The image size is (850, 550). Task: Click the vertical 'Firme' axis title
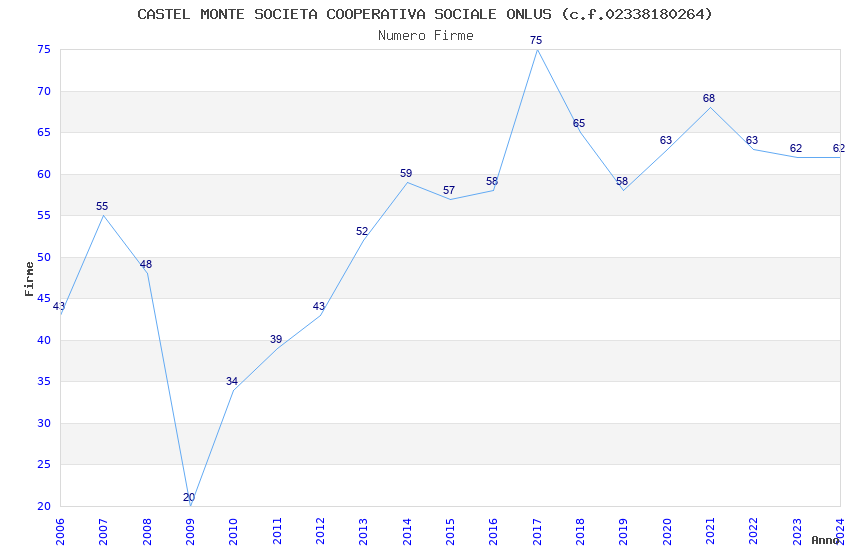29,279
